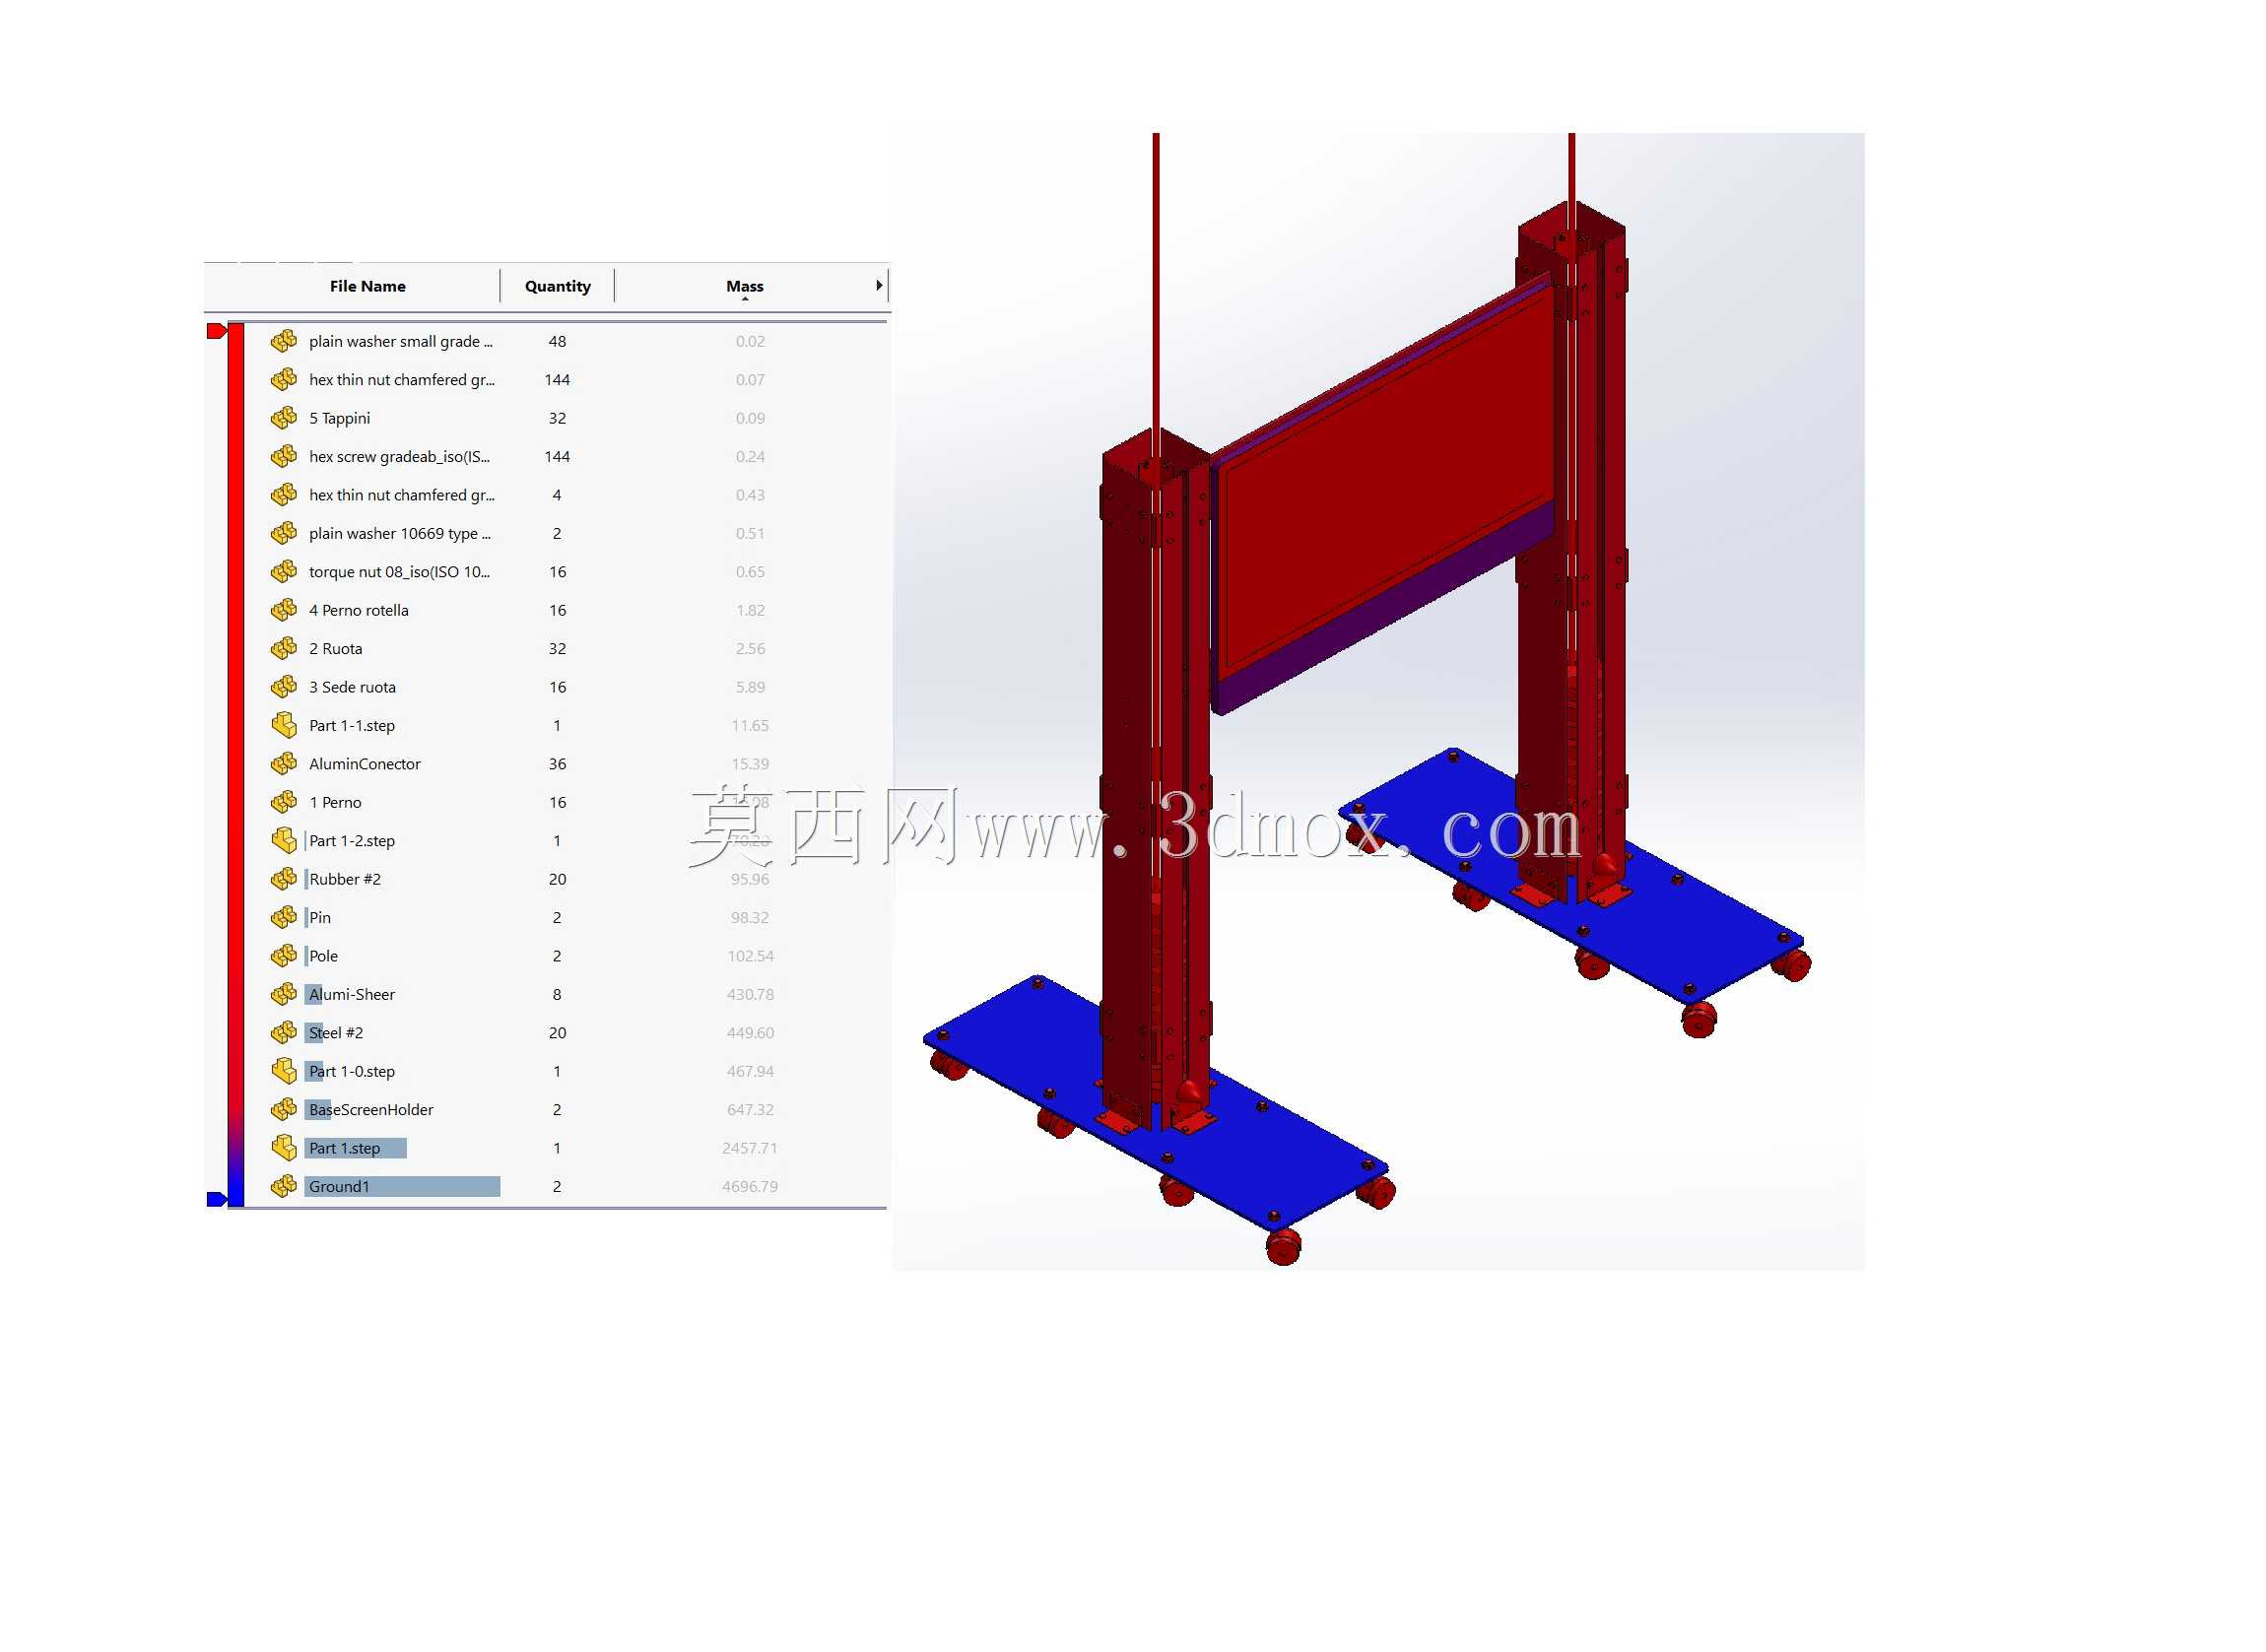Sort by File Name column header
Screen dimensions: 2266x1652
(x=368, y=286)
